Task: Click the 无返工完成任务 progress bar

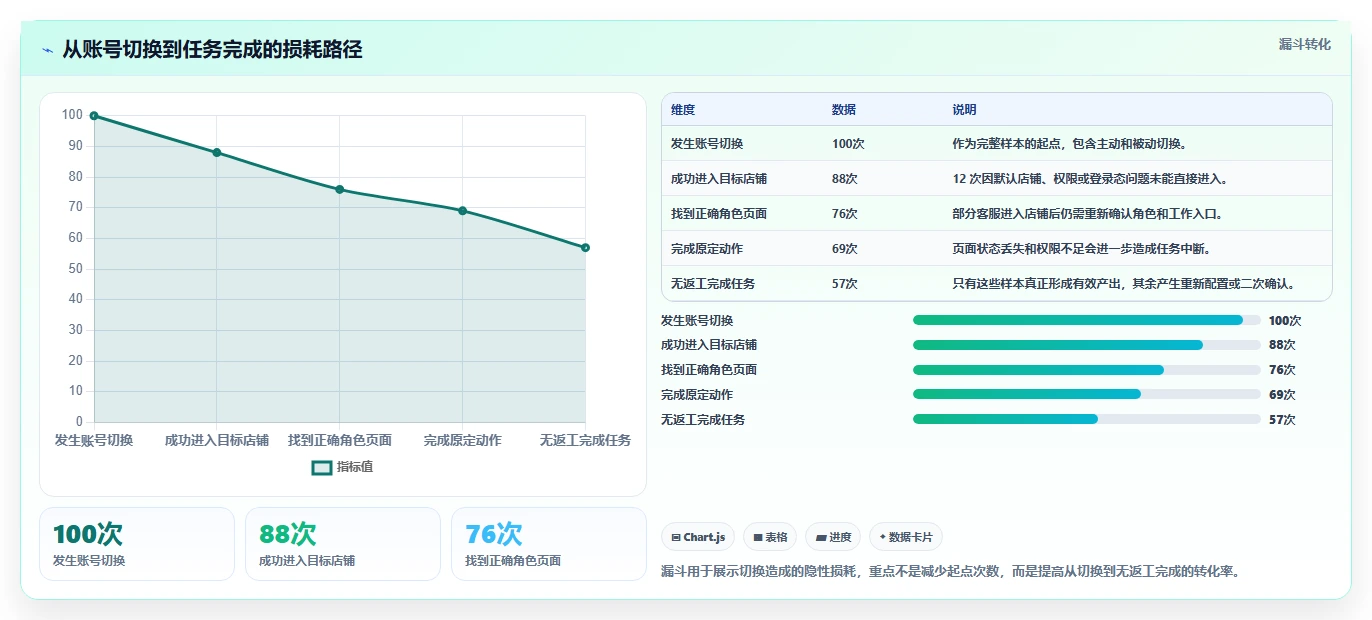Action: pos(1087,419)
